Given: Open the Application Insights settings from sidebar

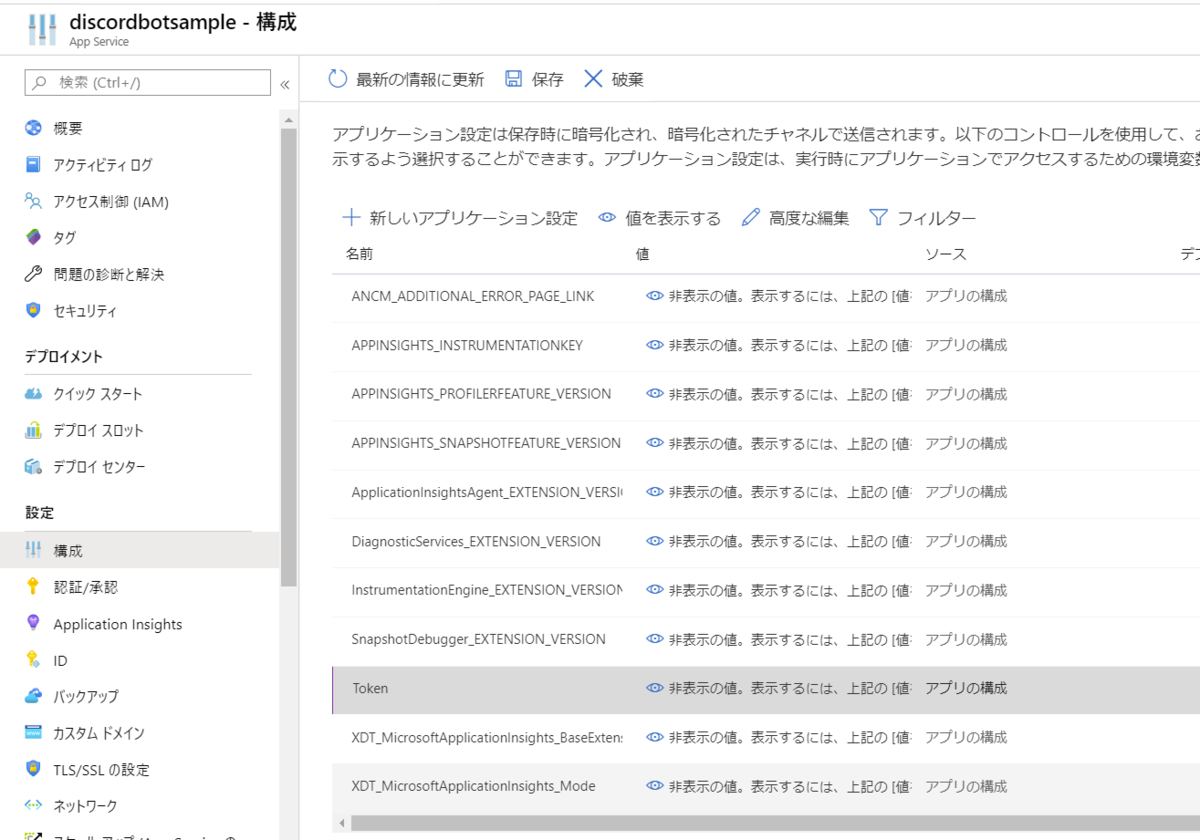Looking at the screenshot, I should coord(117,623).
